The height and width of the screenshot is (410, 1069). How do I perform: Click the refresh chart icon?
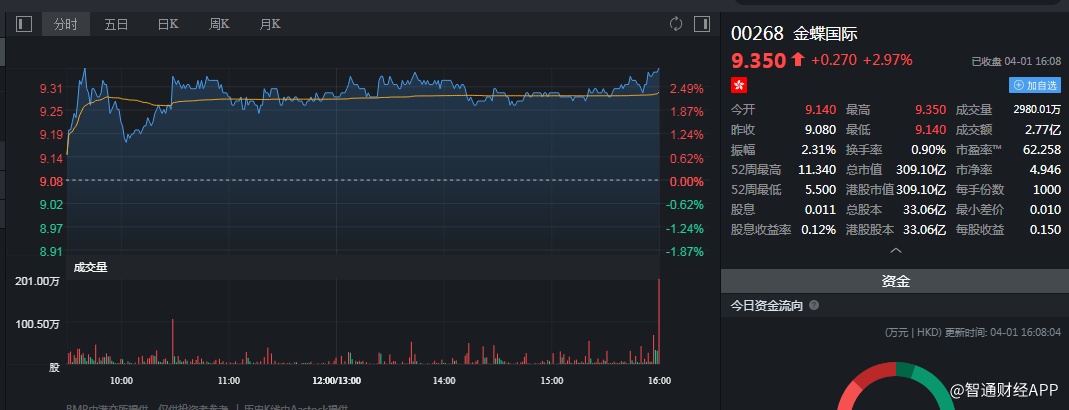pos(676,24)
